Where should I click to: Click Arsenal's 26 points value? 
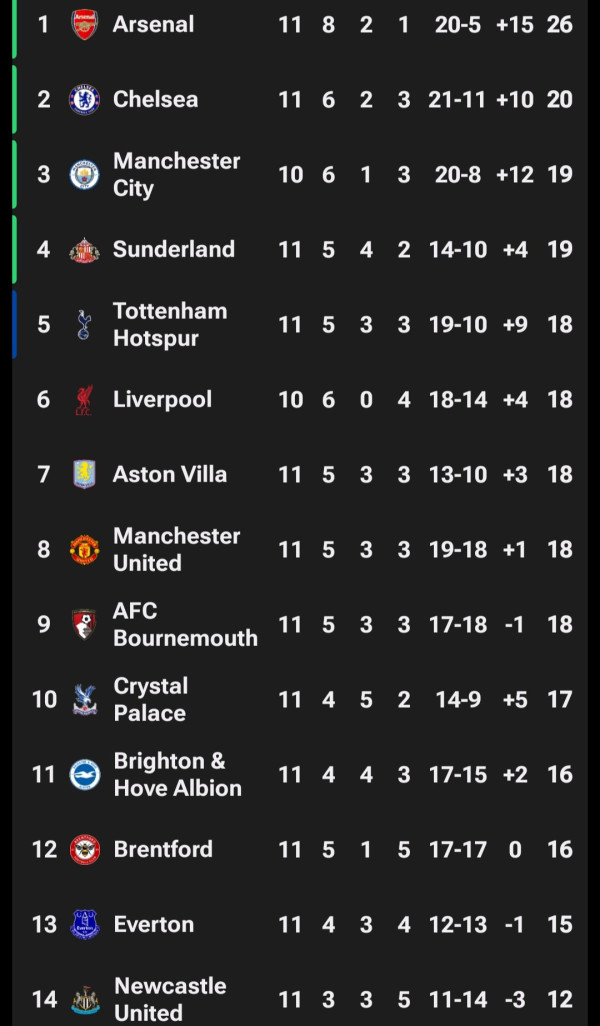coord(559,24)
